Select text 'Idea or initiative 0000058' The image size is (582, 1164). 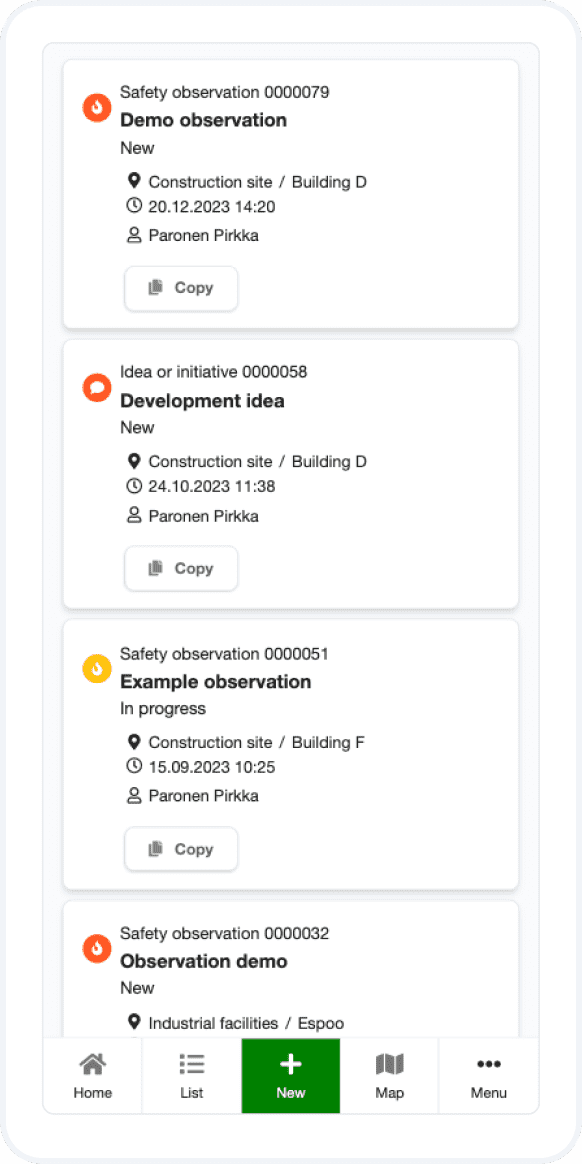[214, 372]
